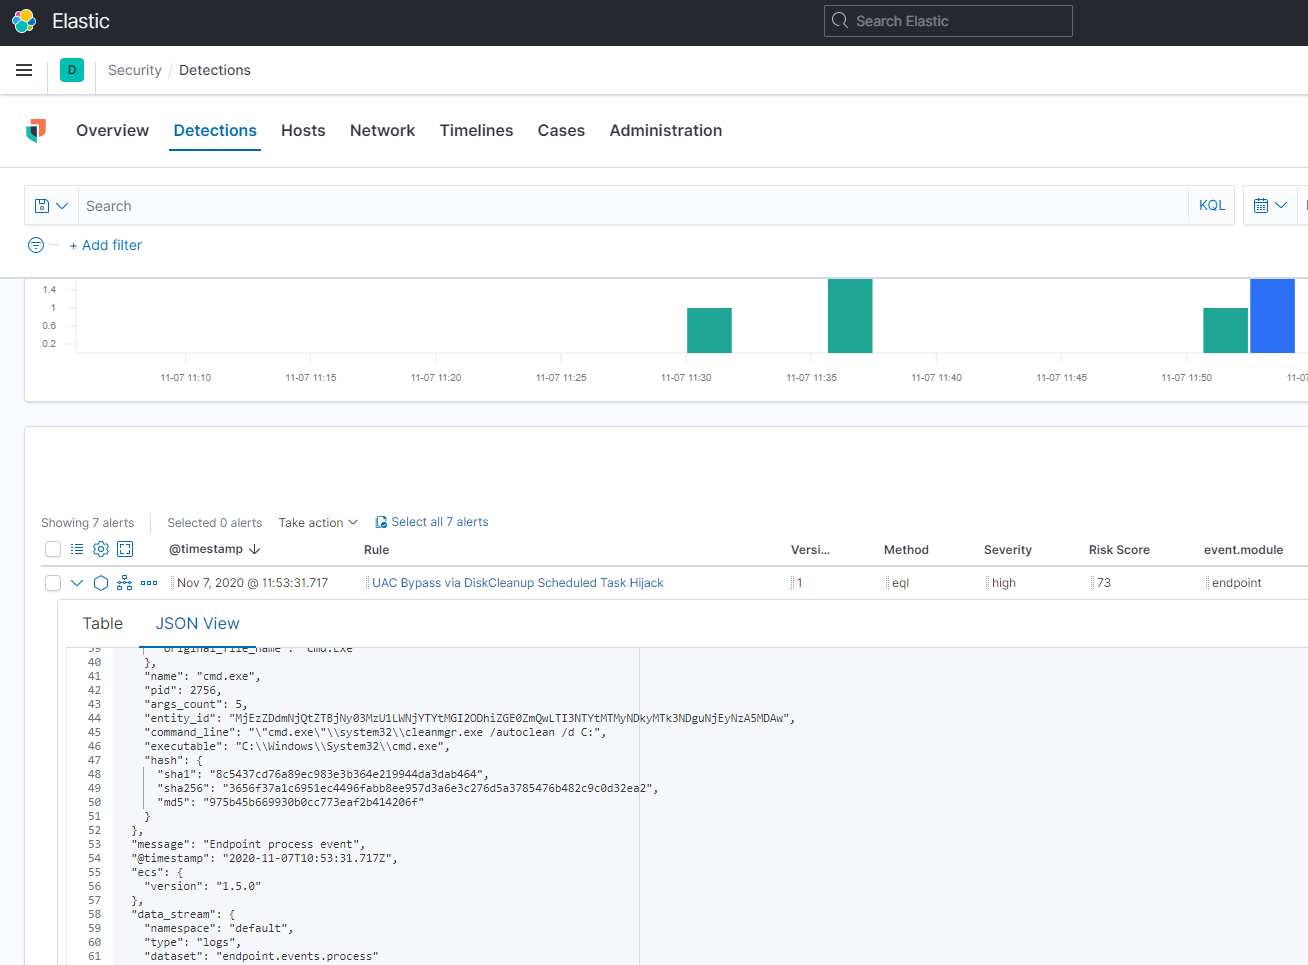
Task: Check the select-all alerts checkbox
Action: [x=52, y=549]
